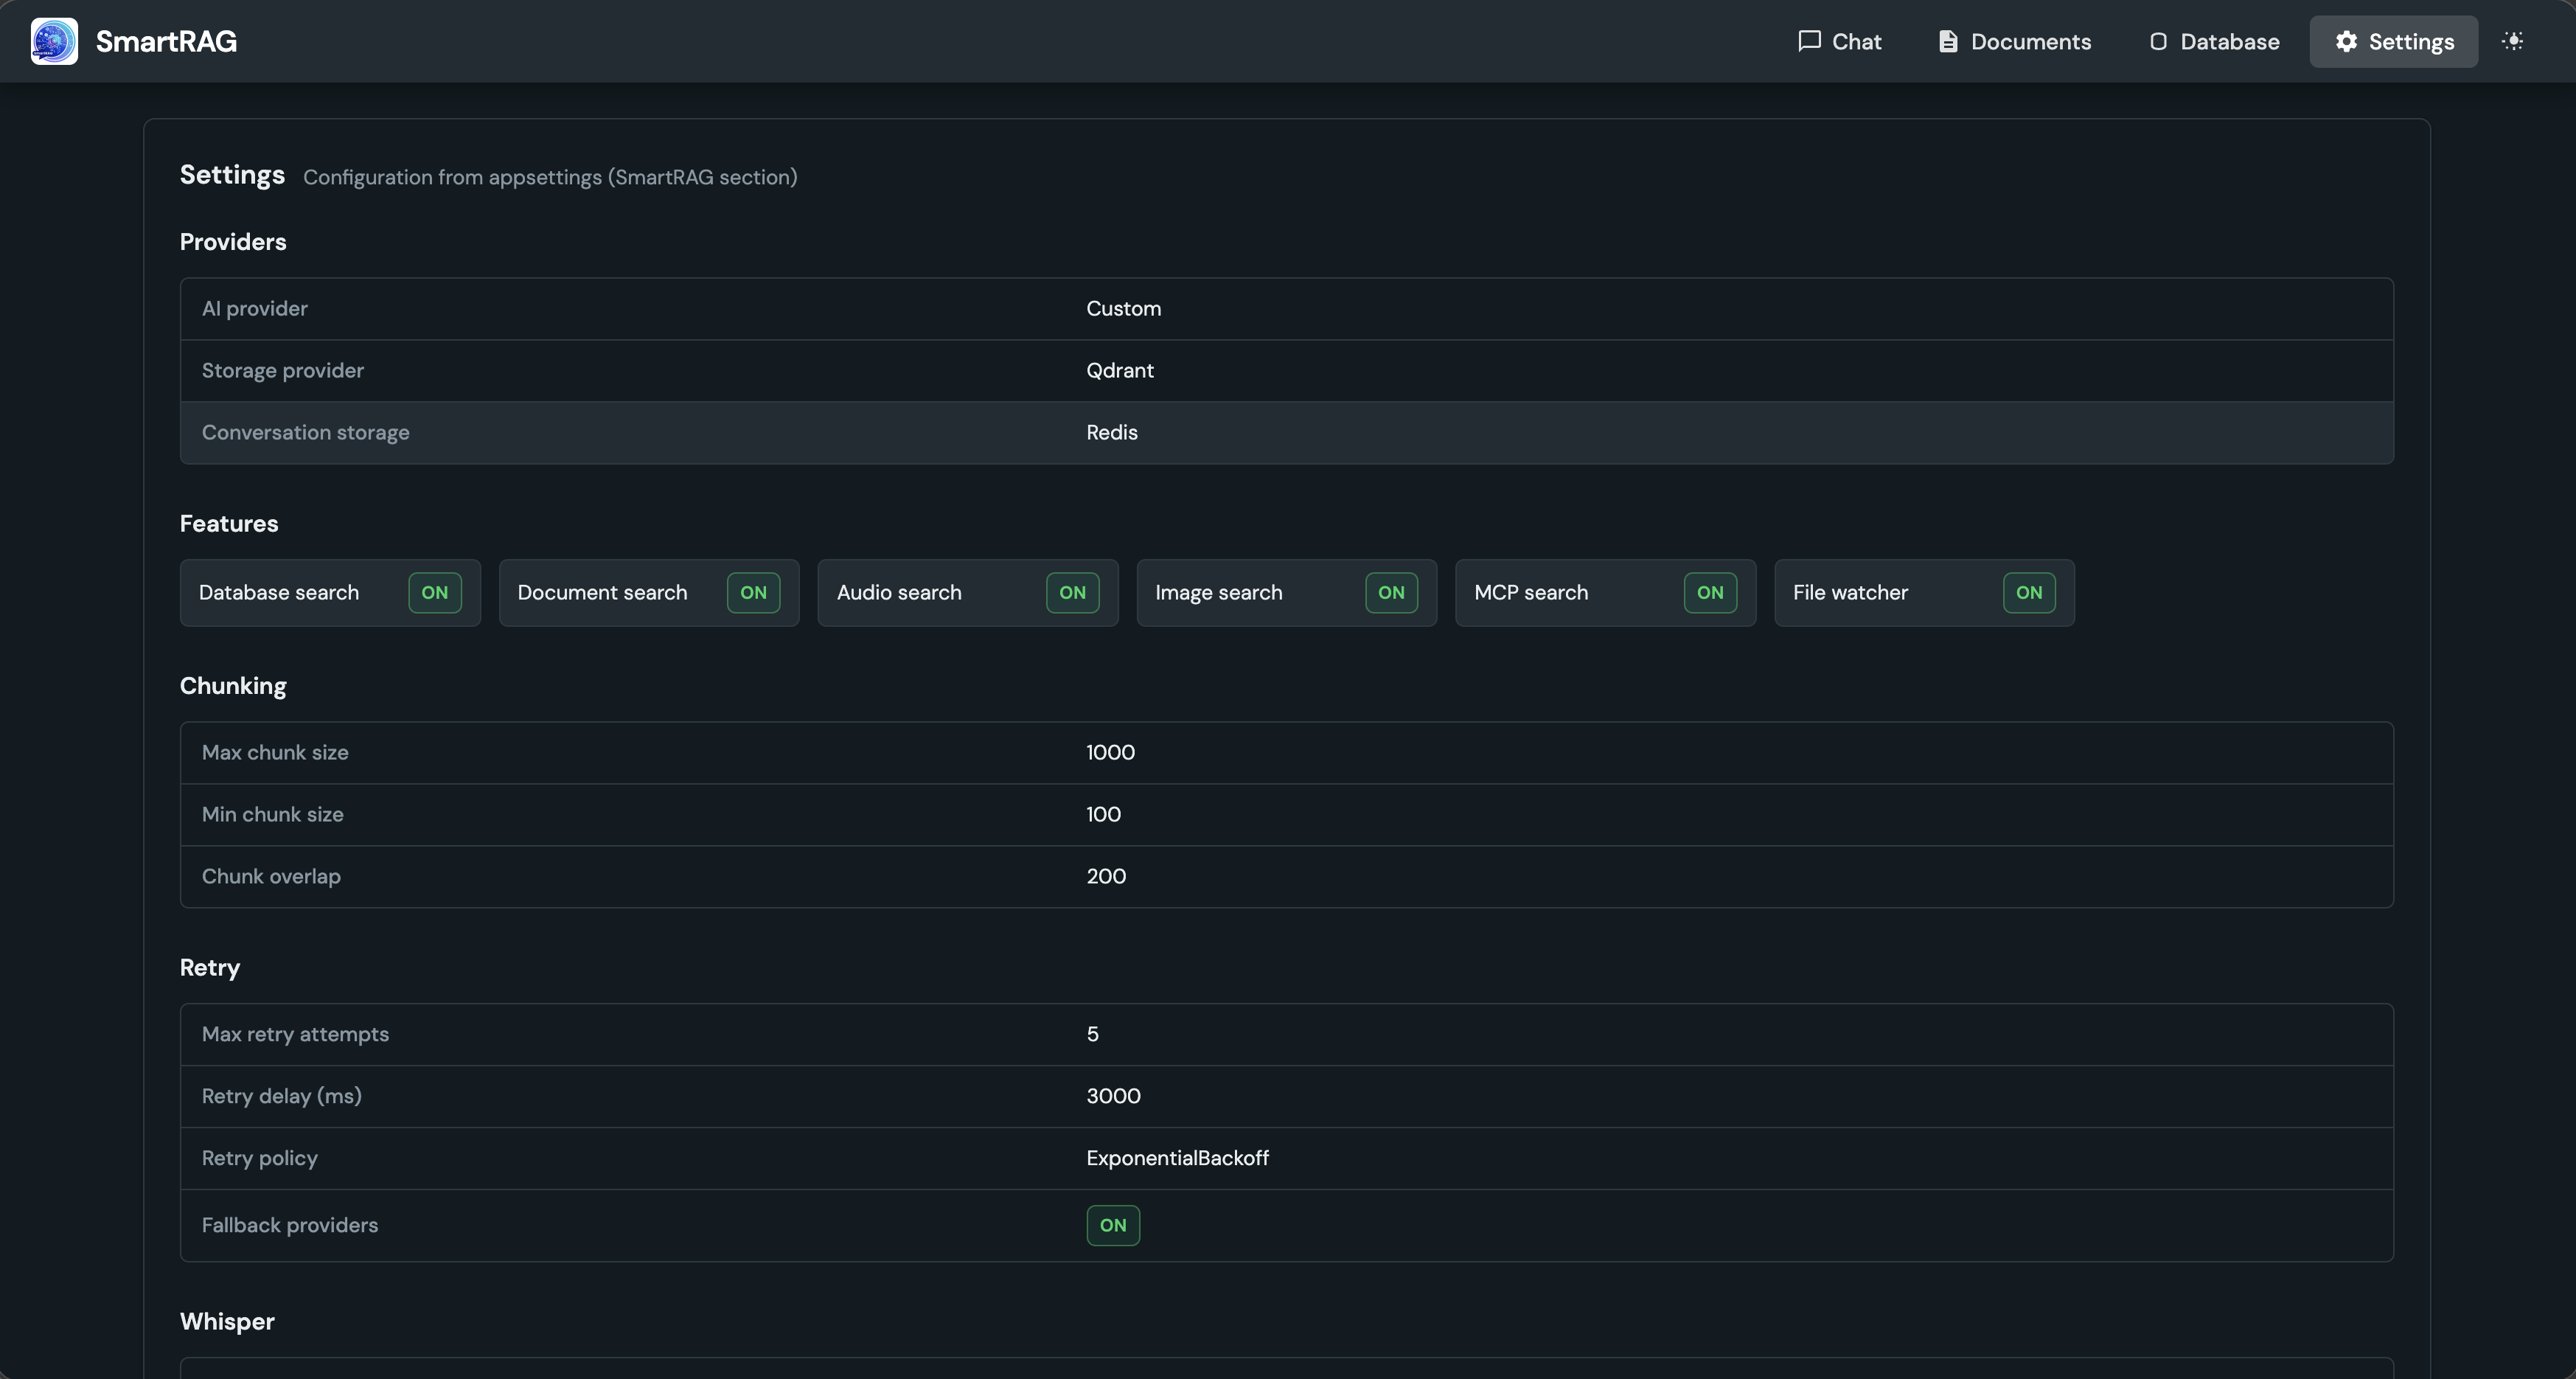This screenshot has width=2576, height=1379.
Task: Click the Document search feature label
Action: click(x=602, y=593)
